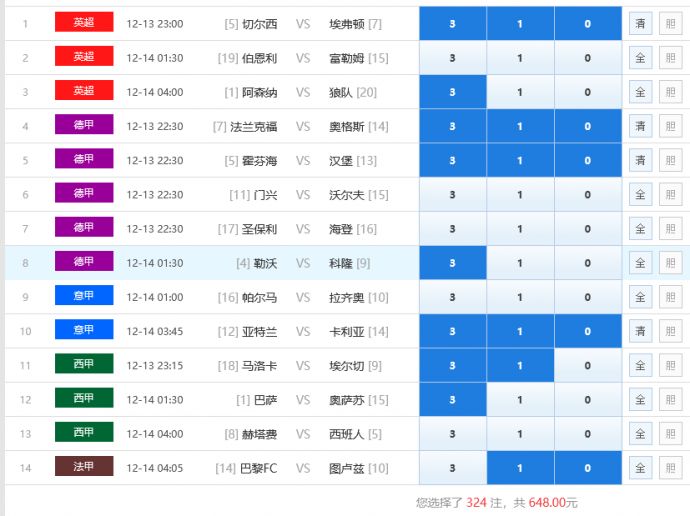This screenshot has height=516, width=690.
Task: Click the purple 德甲 badge for 法兰克福 match
Action: pos(84,126)
